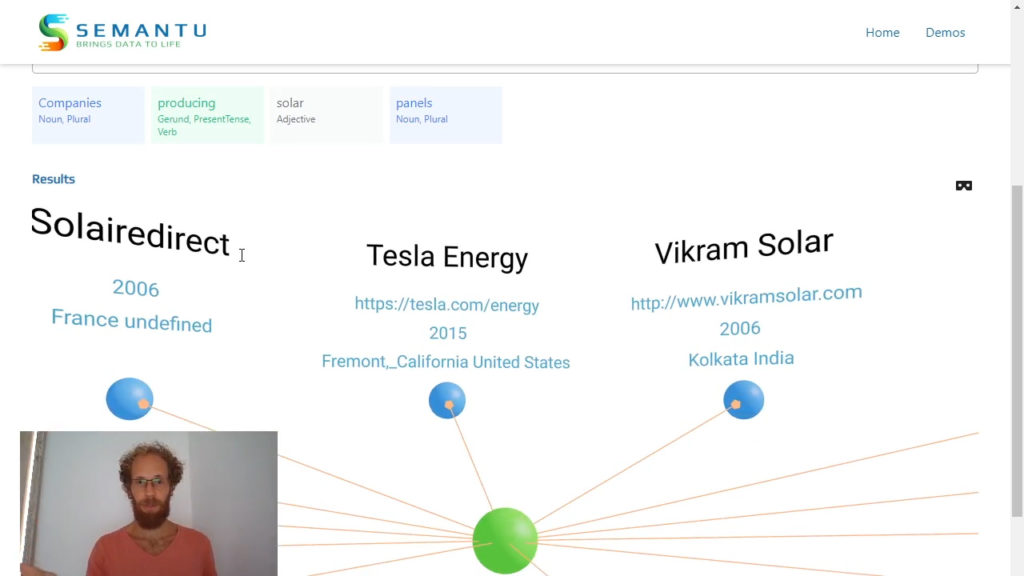Screen dimensions: 1024x576
Task: Click the search query input field
Action: coord(505,68)
